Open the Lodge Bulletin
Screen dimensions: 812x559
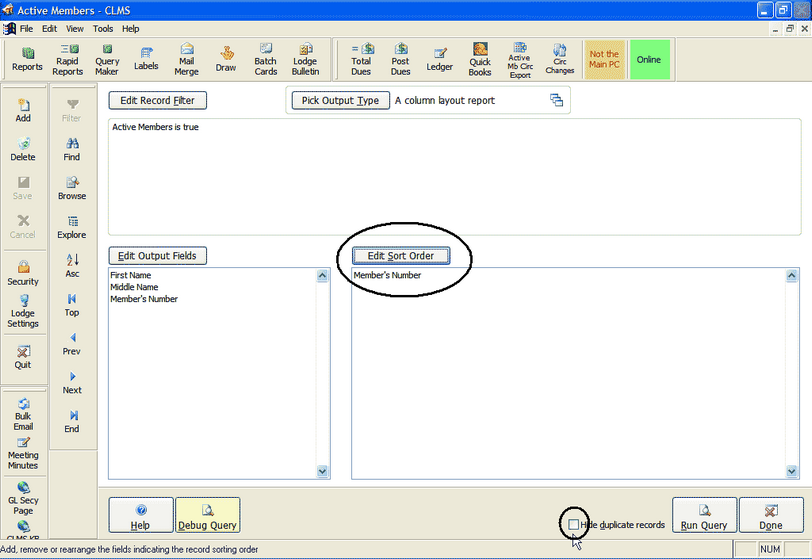pyautogui.click(x=305, y=59)
